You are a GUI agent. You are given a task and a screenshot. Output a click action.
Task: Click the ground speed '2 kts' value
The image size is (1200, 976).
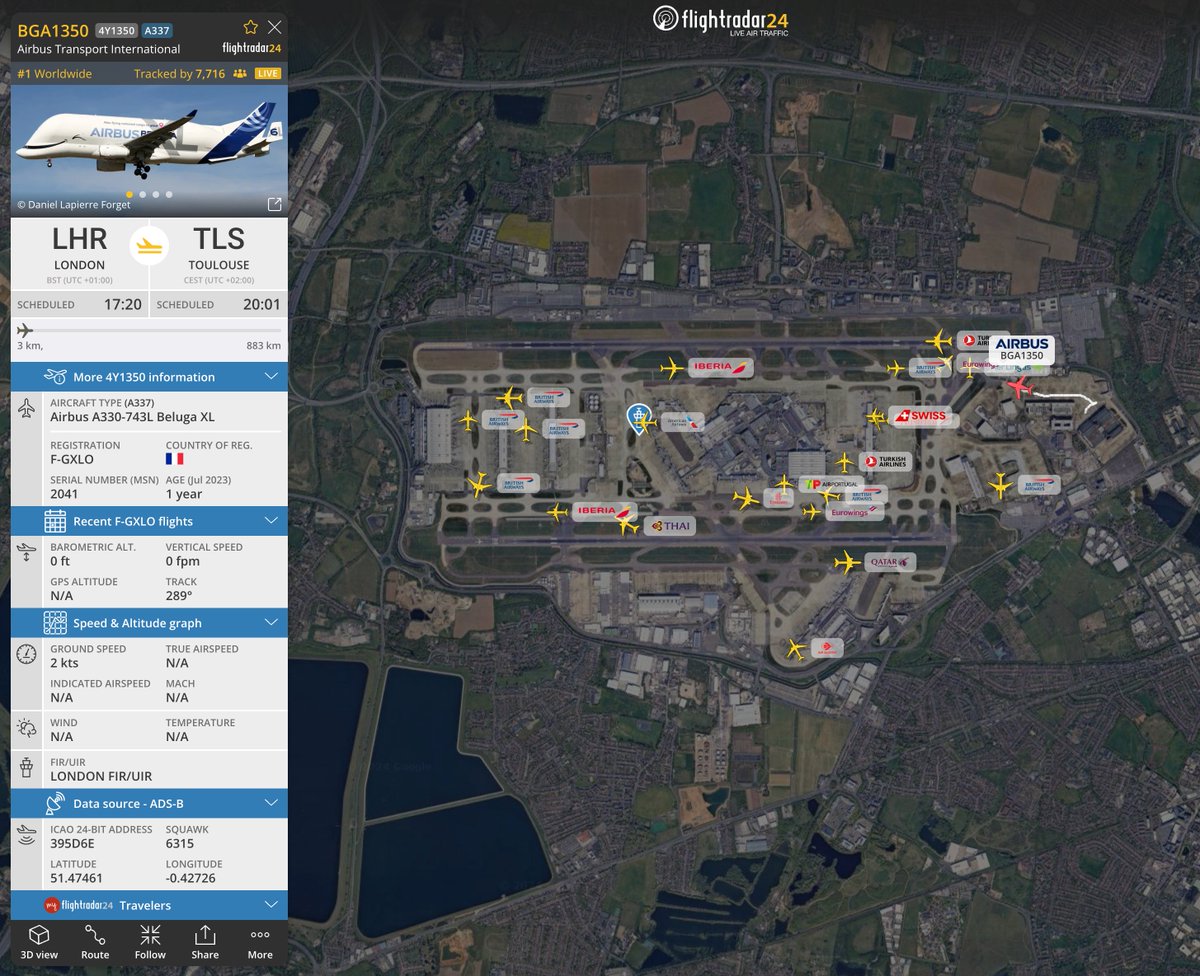pos(64,663)
